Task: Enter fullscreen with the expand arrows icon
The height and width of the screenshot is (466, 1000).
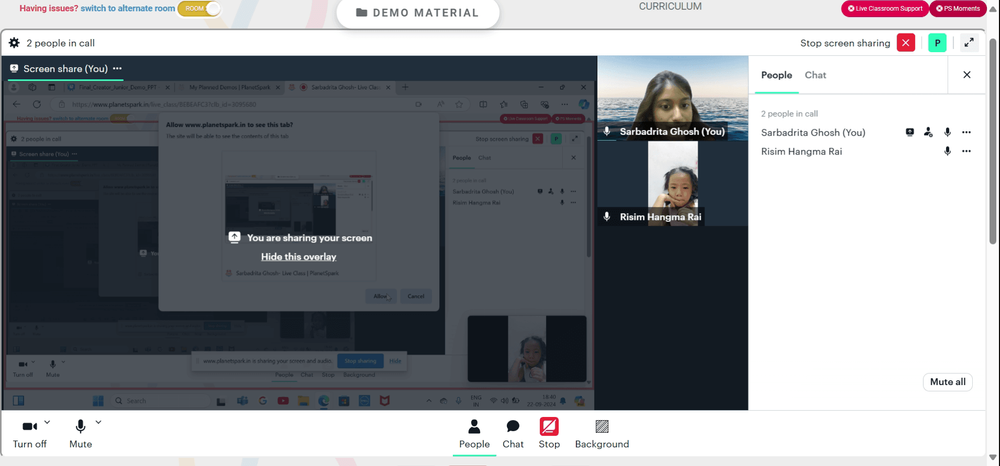Action: (x=969, y=43)
